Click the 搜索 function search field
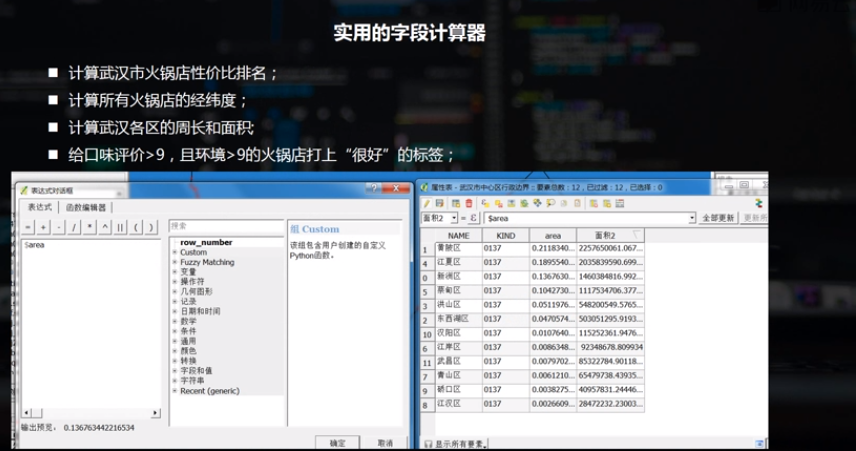The width and height of the screenshot is (856, 451). tap(226, 226)
